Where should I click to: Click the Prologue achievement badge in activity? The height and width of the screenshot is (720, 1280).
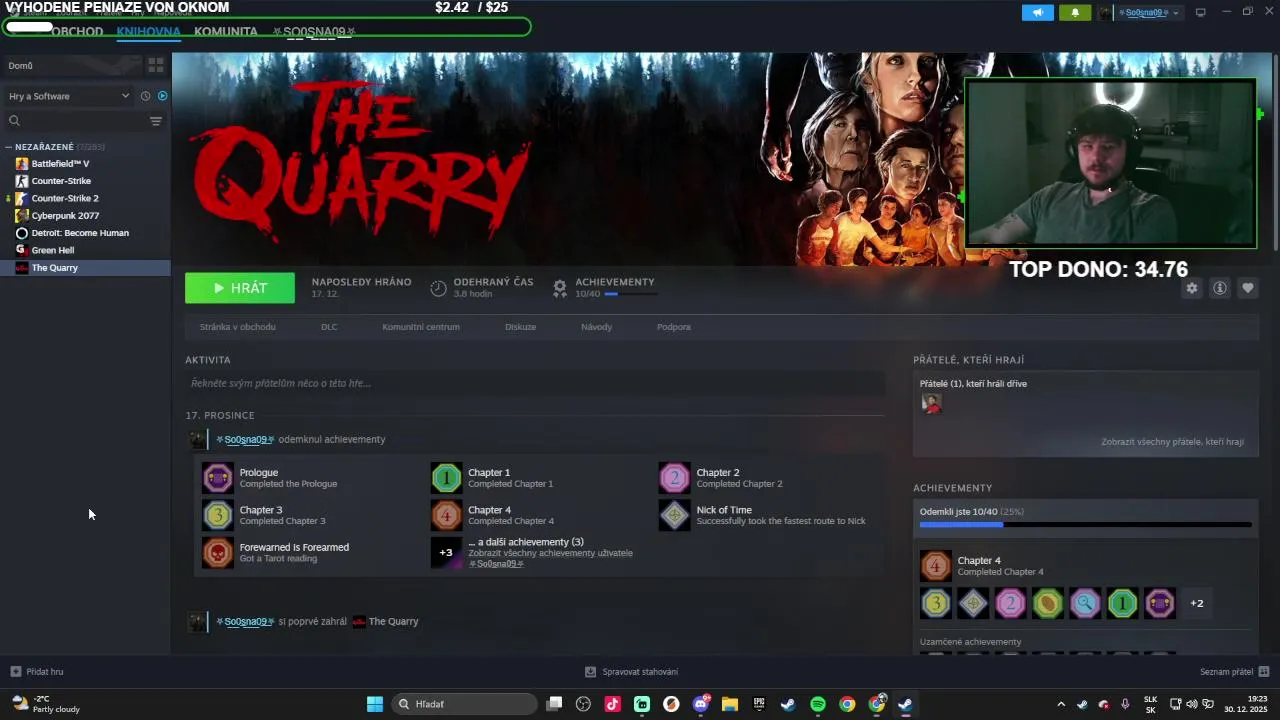pyautogui.click(x=218, y=478)
